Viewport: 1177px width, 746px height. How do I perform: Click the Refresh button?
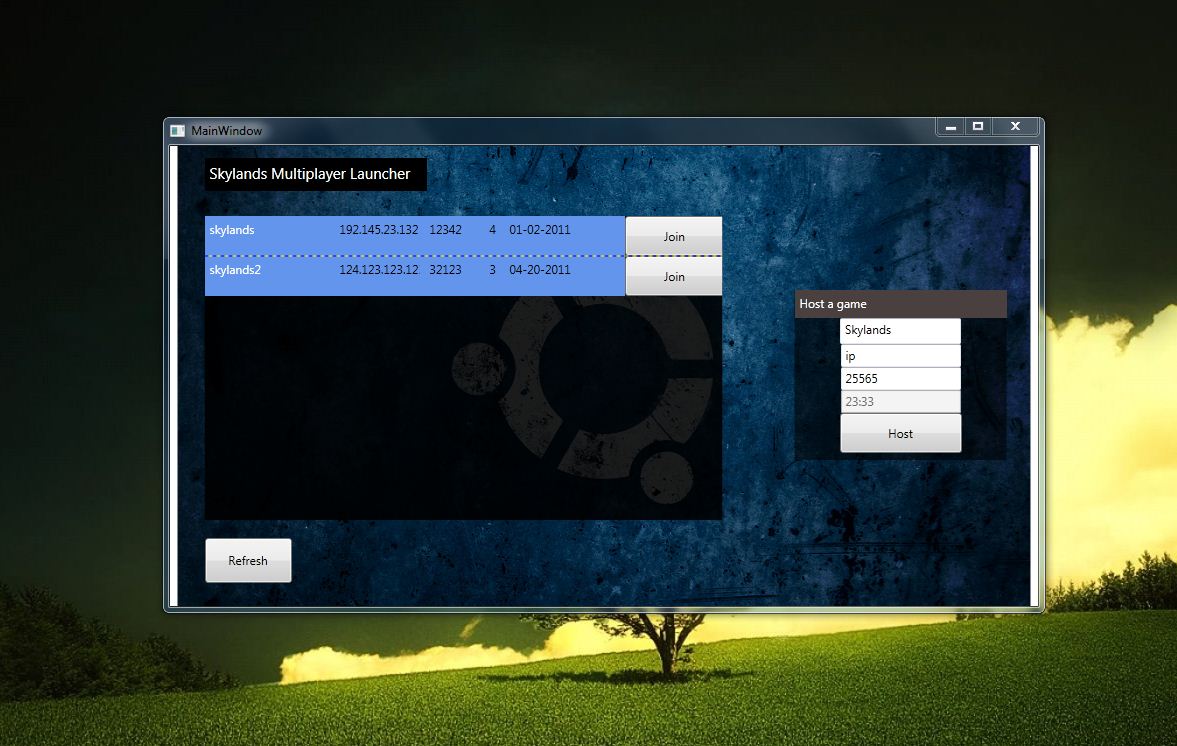click(x=248, y=561)
